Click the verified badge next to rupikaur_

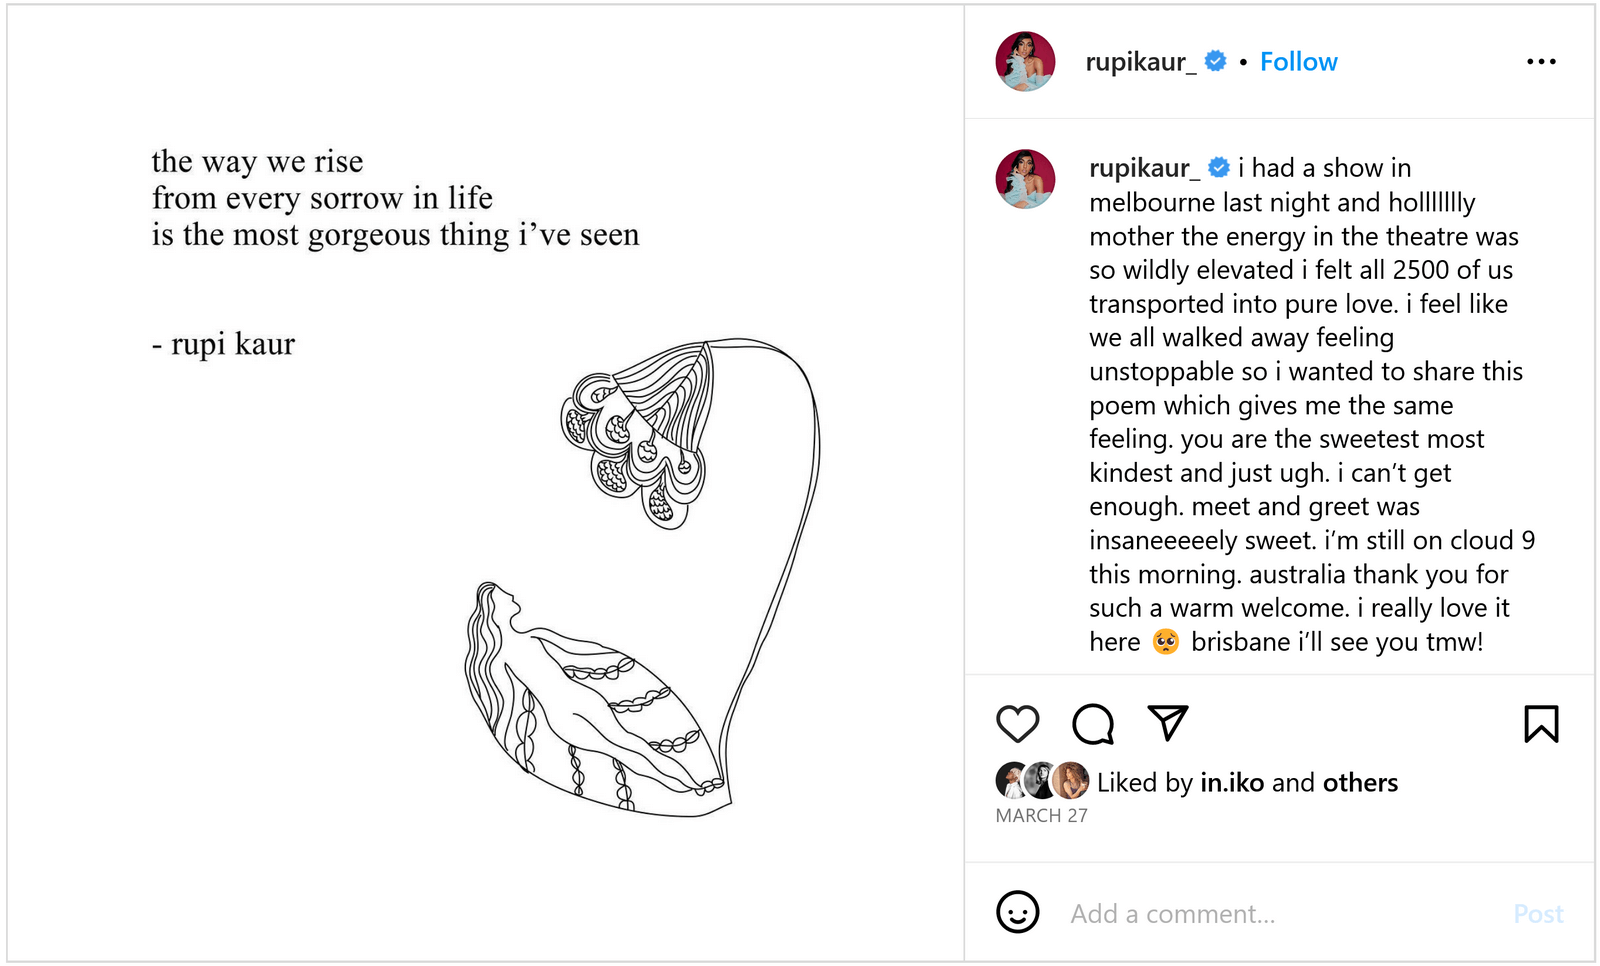click(x=1214, y=61)
